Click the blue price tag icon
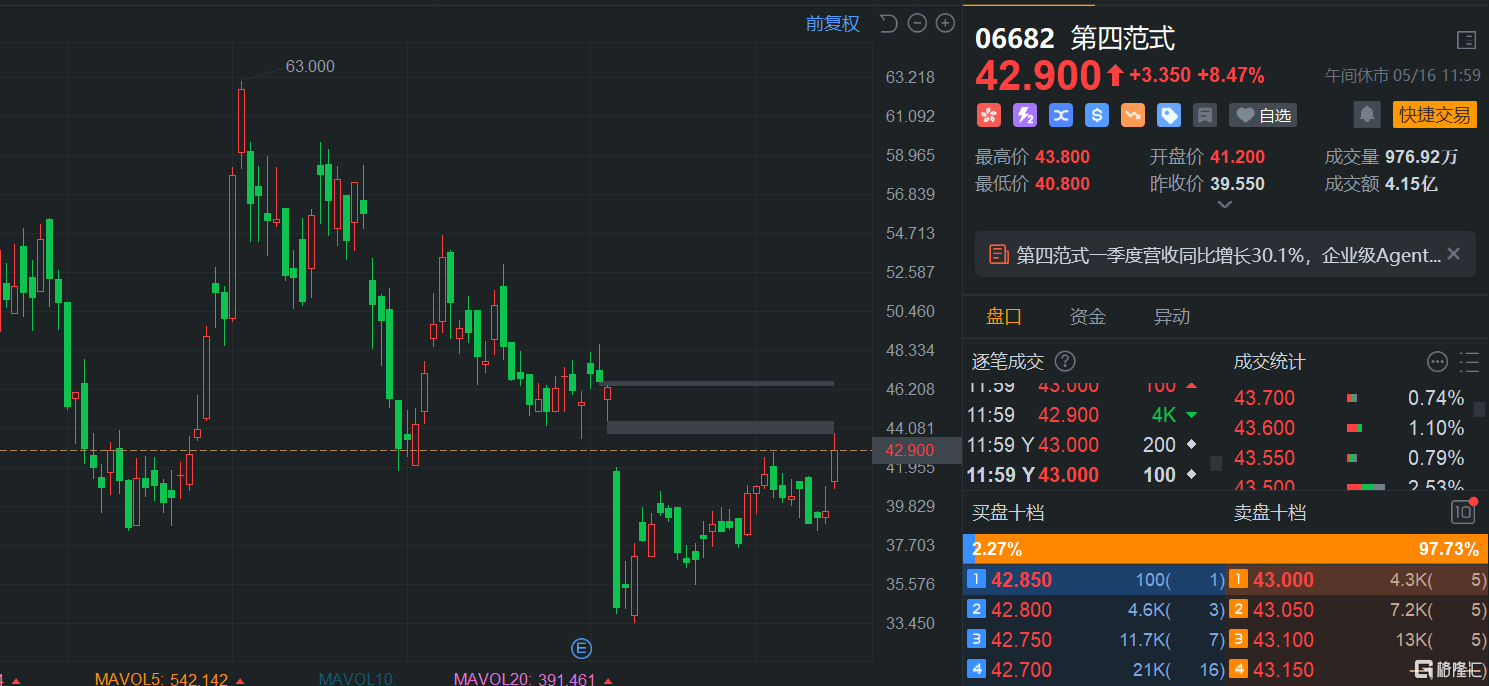This screenshot has width=1489, height=686. coord(1169,115)
